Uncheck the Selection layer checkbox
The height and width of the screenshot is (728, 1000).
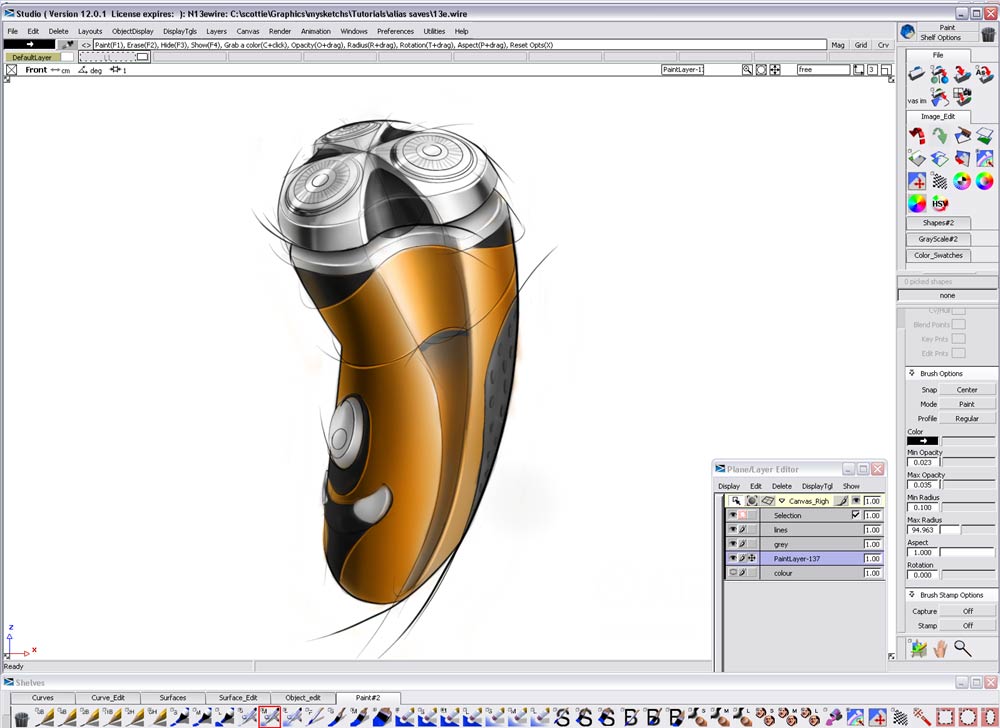point(856,515)
